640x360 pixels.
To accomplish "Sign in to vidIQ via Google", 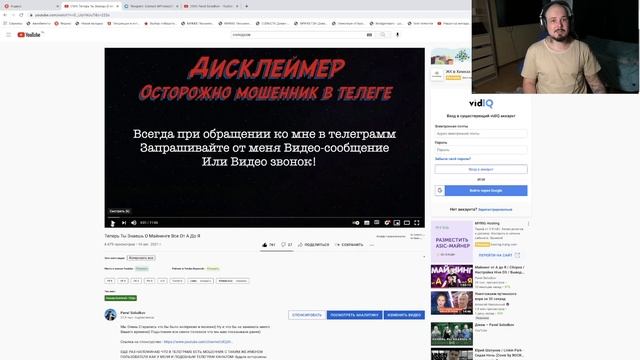I will (x=481, y=191).
